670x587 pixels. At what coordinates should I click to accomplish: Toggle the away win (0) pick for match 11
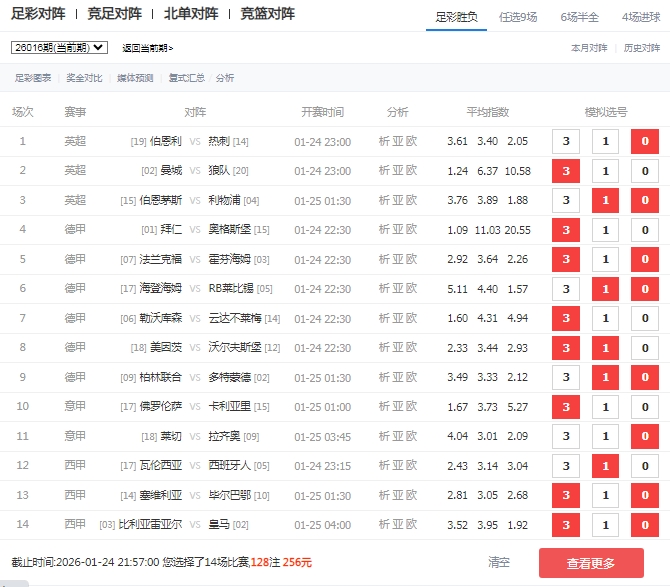click(x=645, y=437)
